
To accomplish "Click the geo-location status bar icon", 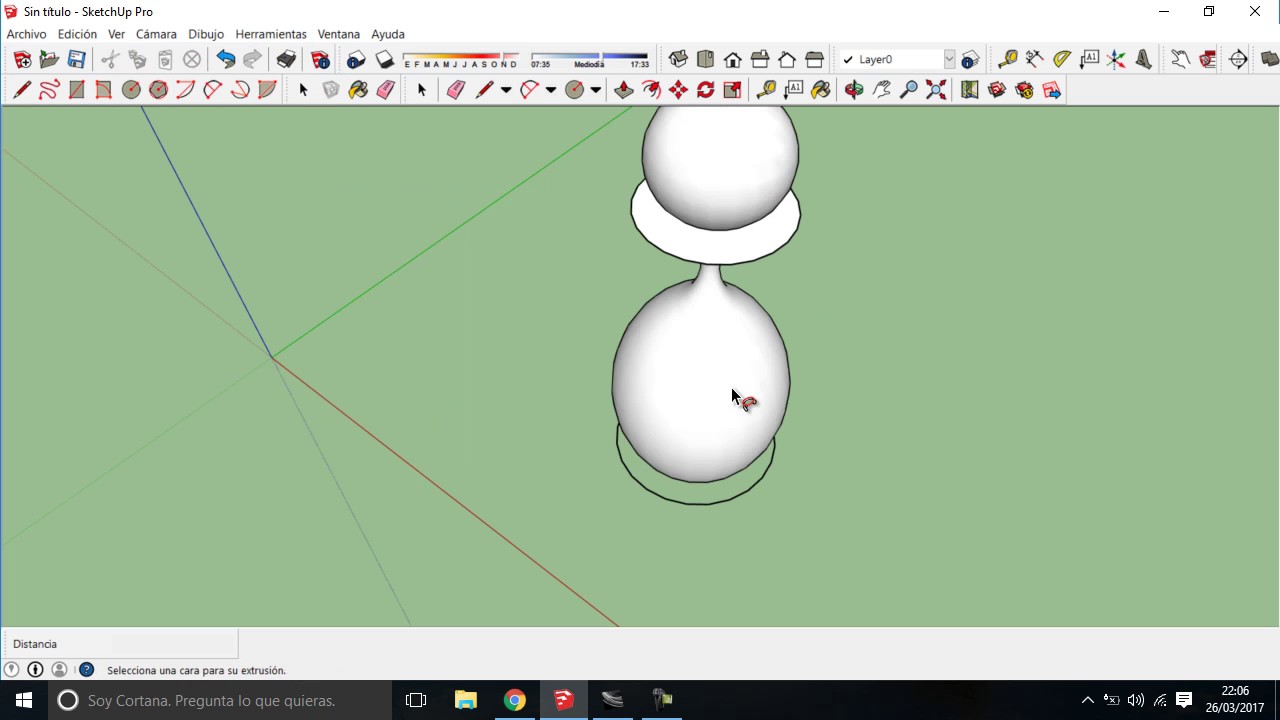I will tap(12, 670).
